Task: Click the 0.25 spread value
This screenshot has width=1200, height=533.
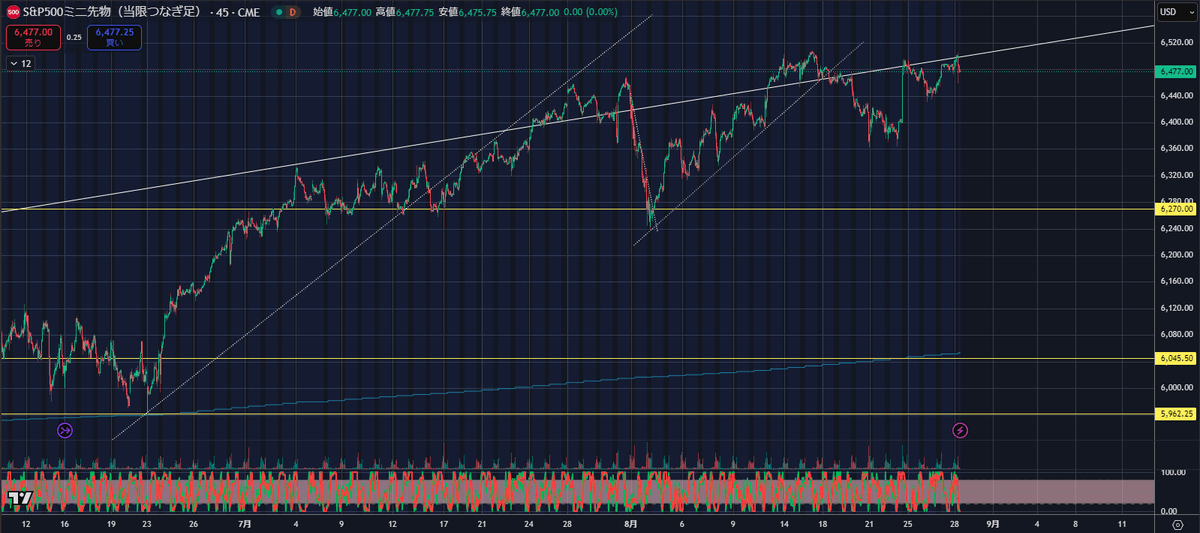Action: click(x=74, y=37)
